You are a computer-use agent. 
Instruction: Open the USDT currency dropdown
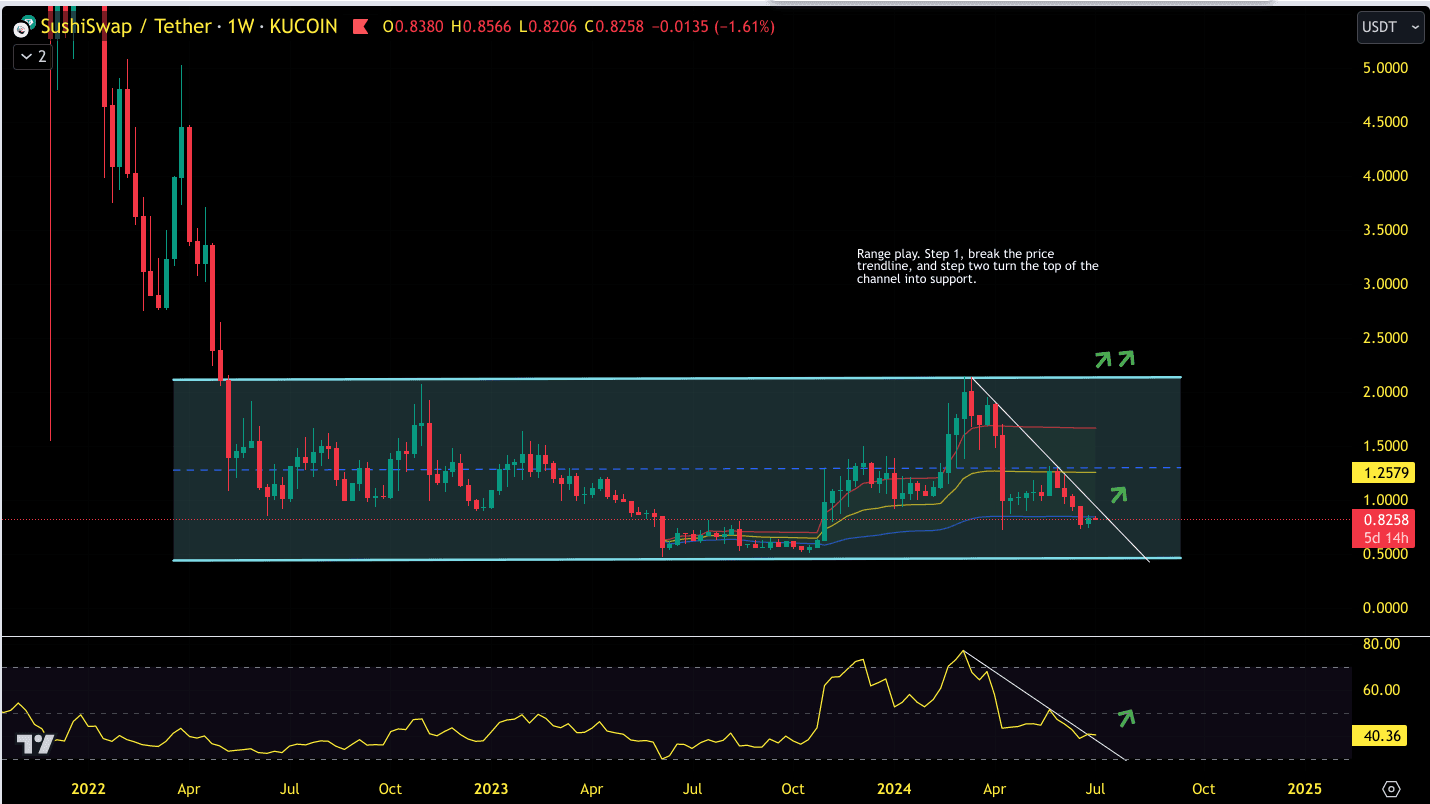(x=1390, y=29)
